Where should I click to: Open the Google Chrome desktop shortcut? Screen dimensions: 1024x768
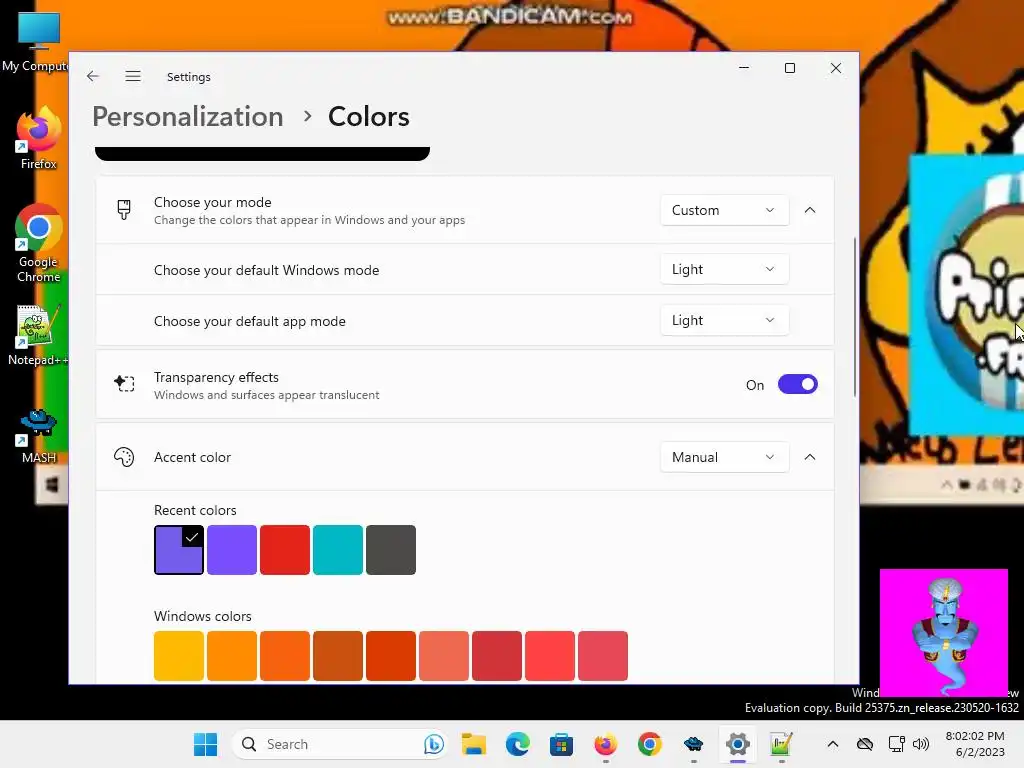click(39, 244)
